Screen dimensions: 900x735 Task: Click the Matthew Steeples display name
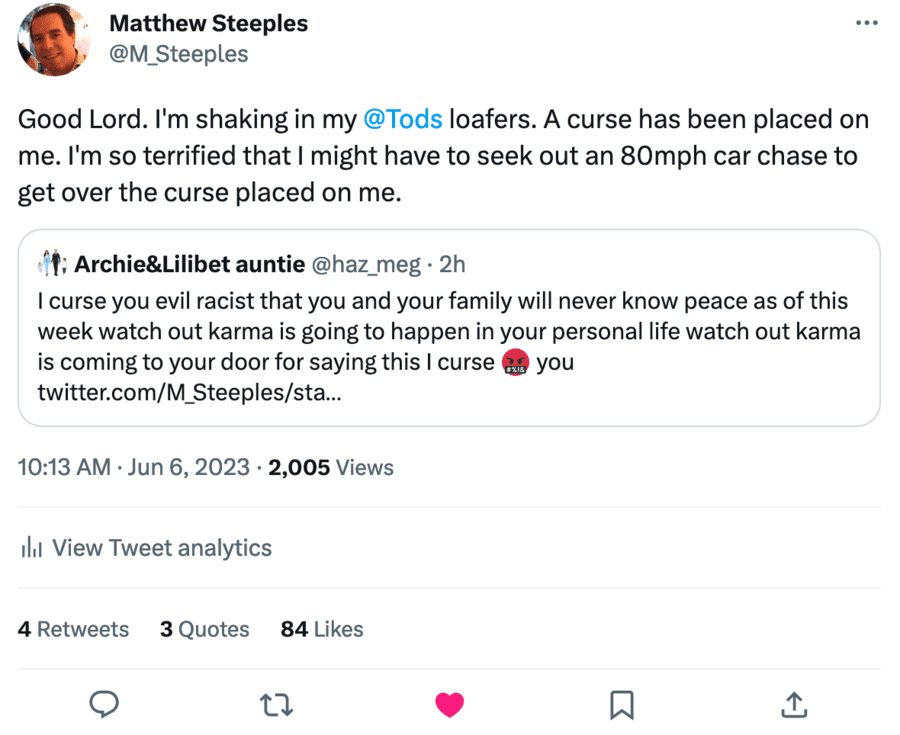[x=208, y=23]
